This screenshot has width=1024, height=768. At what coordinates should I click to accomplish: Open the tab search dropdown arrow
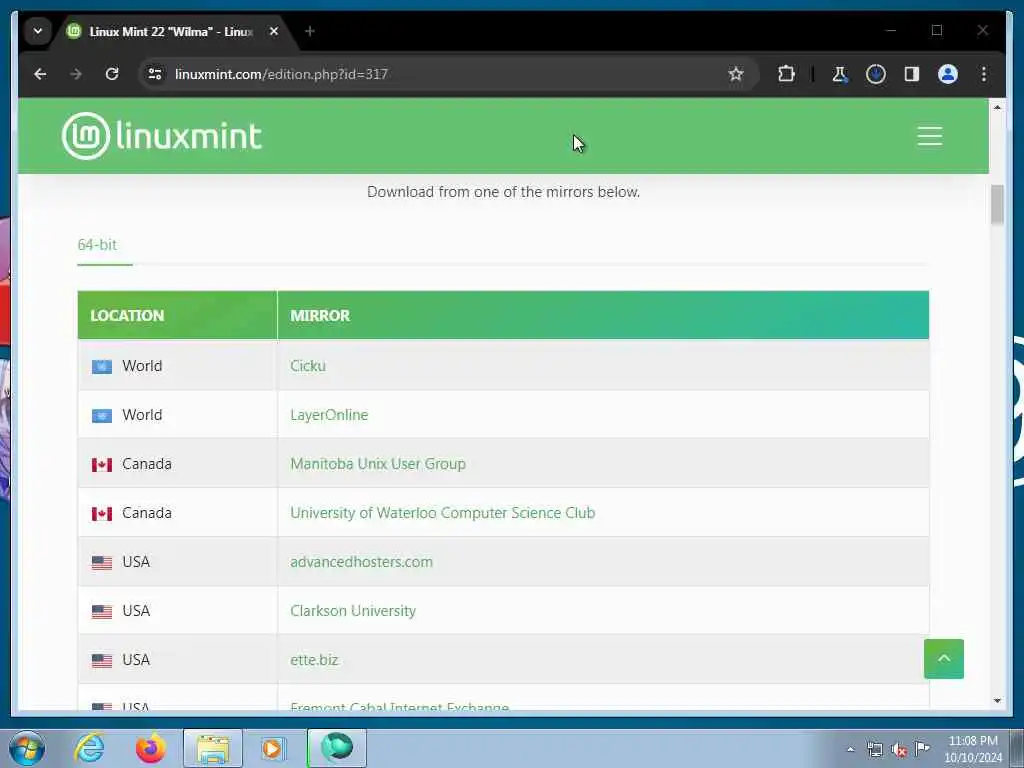pyautogui.click(x=38, y=31)
